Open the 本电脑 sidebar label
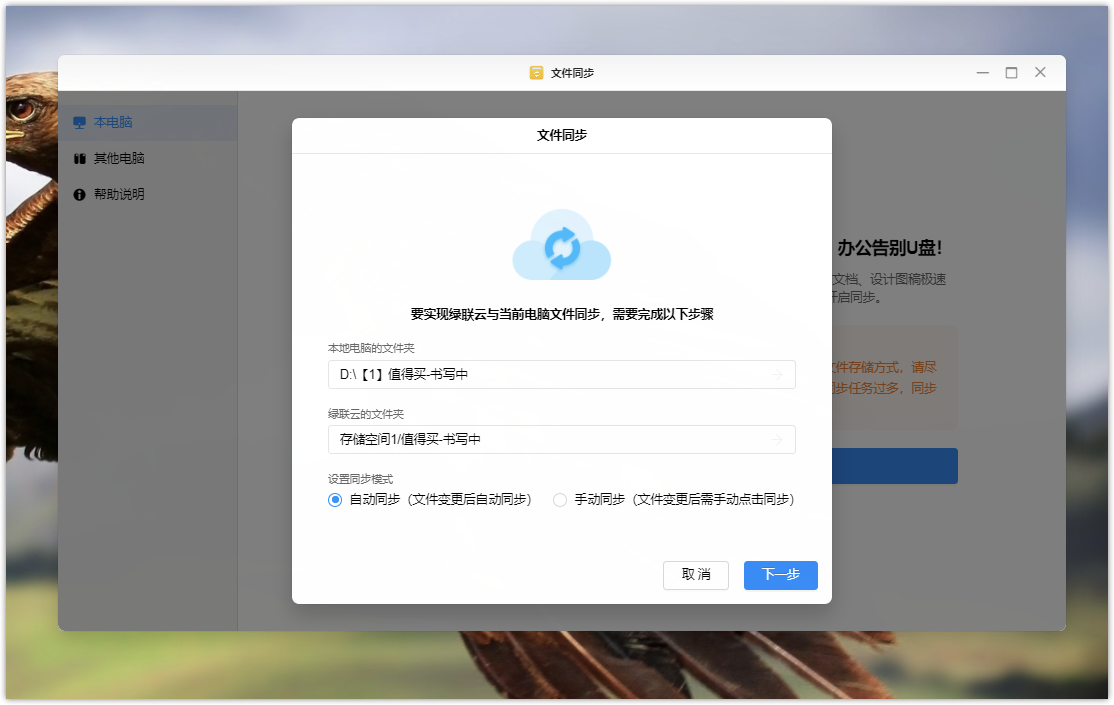 (x=113, y=123)
